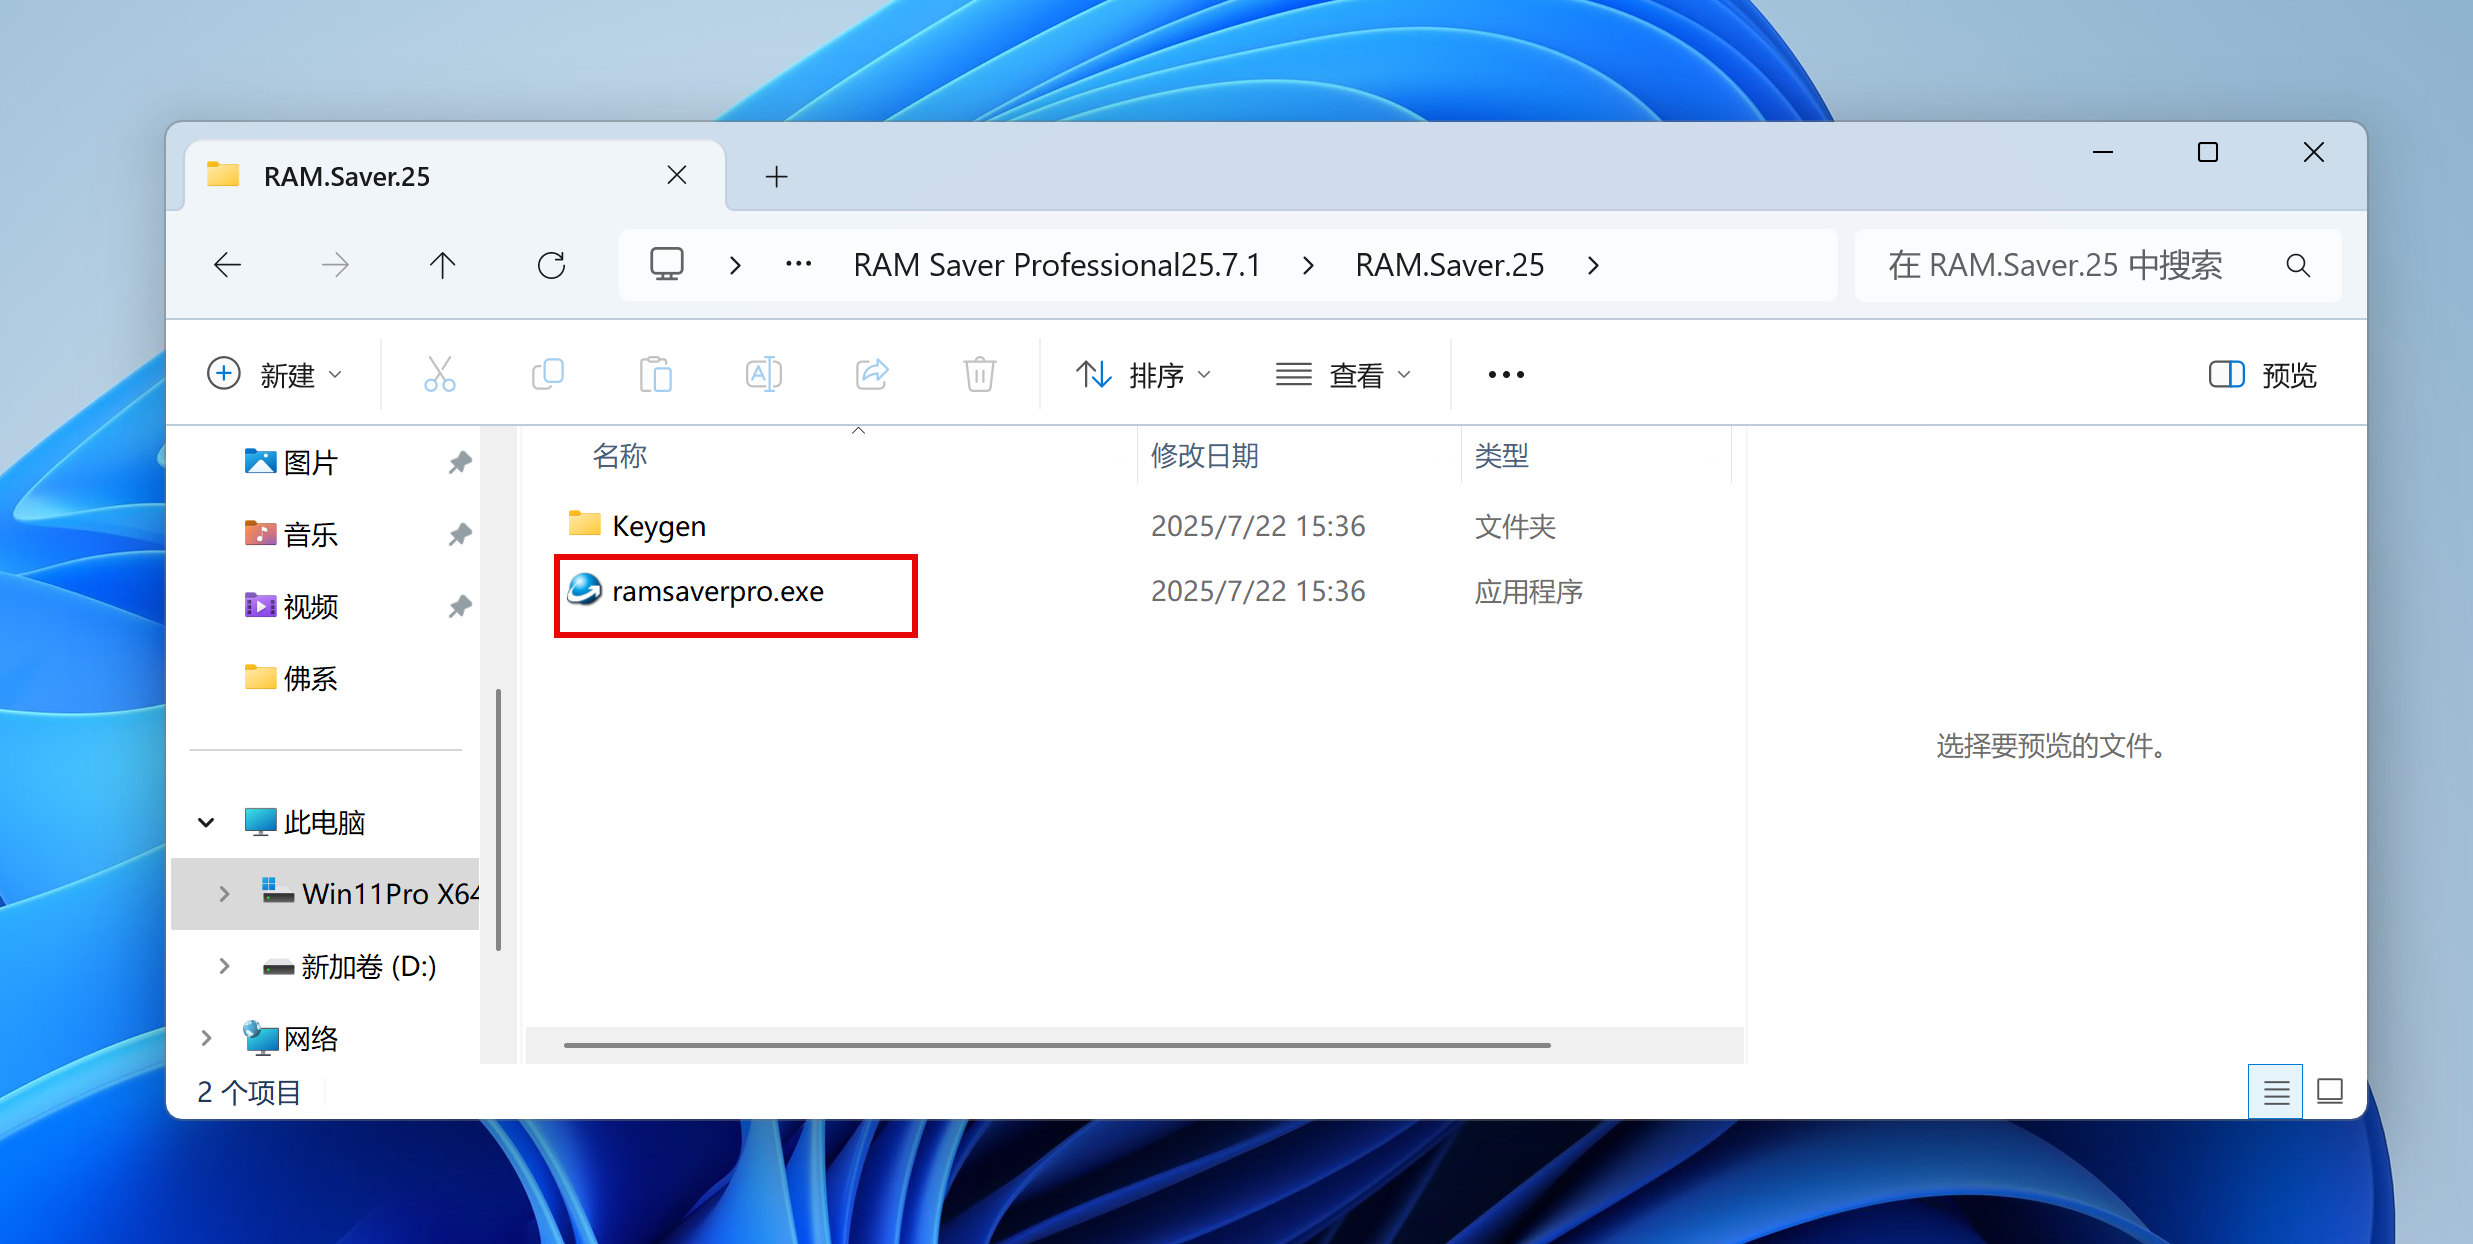Click the Delete trash icon
This screenshot has height=1244, width=2473.
click(x=979, y=375)
